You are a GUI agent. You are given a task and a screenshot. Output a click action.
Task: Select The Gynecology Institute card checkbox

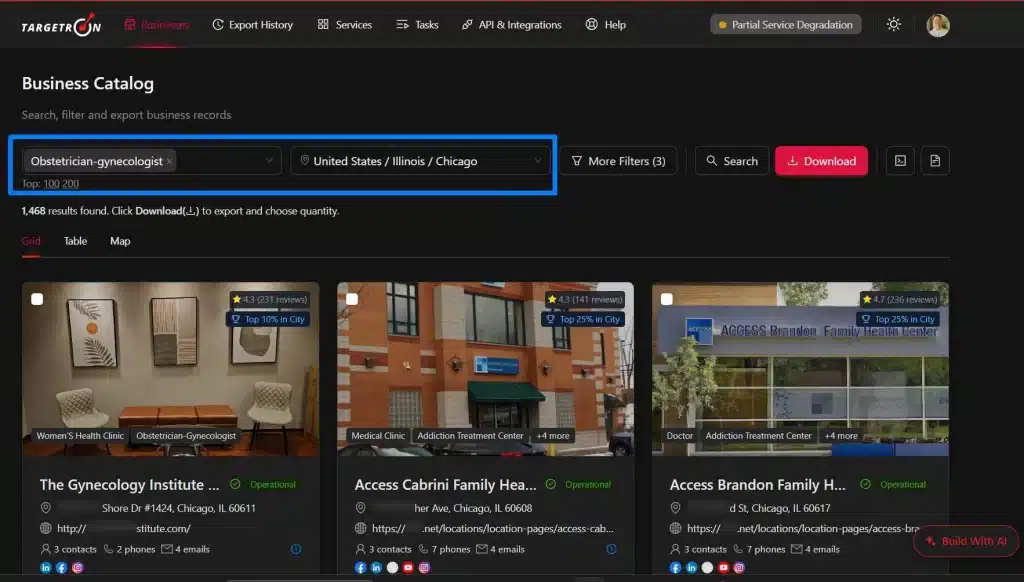pyautogui.click(x=37, y=299)
